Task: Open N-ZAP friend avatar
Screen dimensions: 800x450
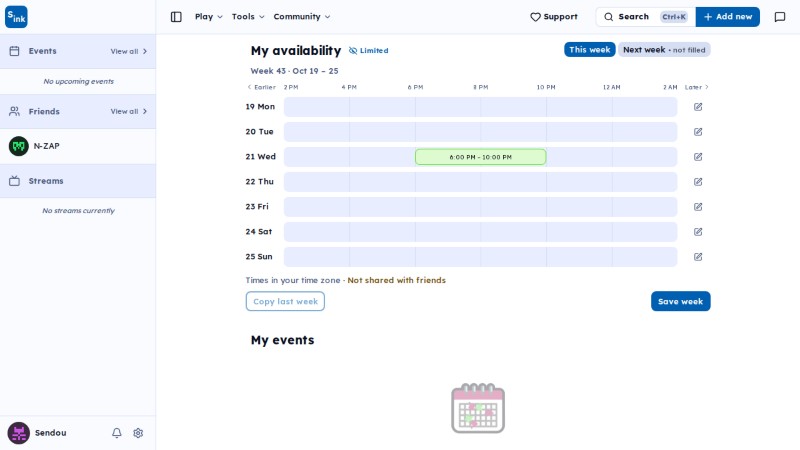Action: pyautogui.click(x=19, y=146)
